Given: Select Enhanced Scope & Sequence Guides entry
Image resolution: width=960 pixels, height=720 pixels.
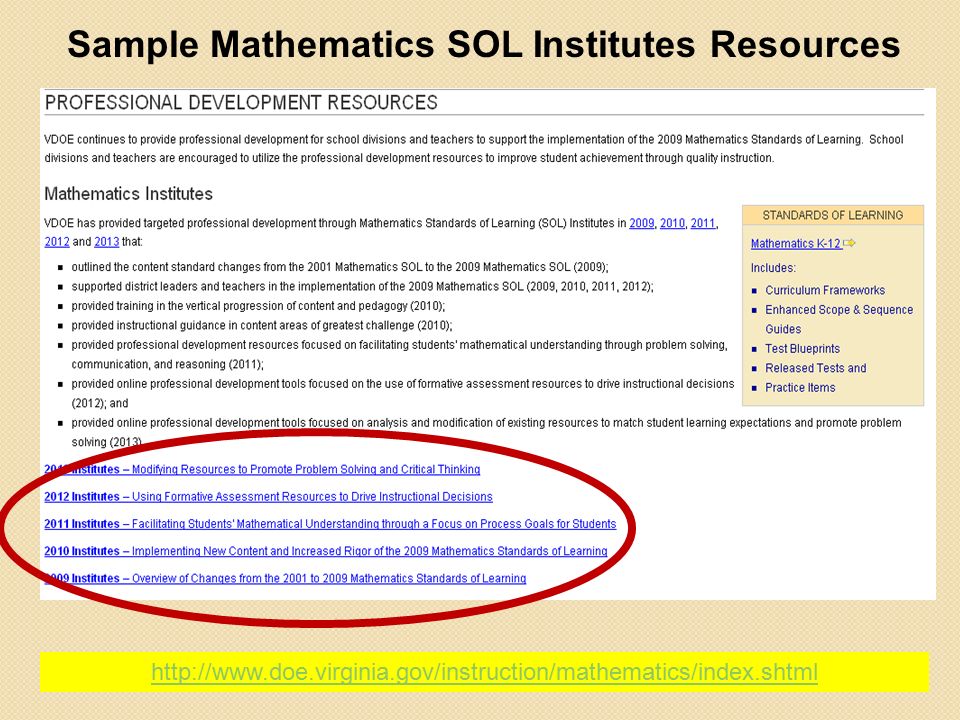Looking at the screenshot, I should pos(839,320).
